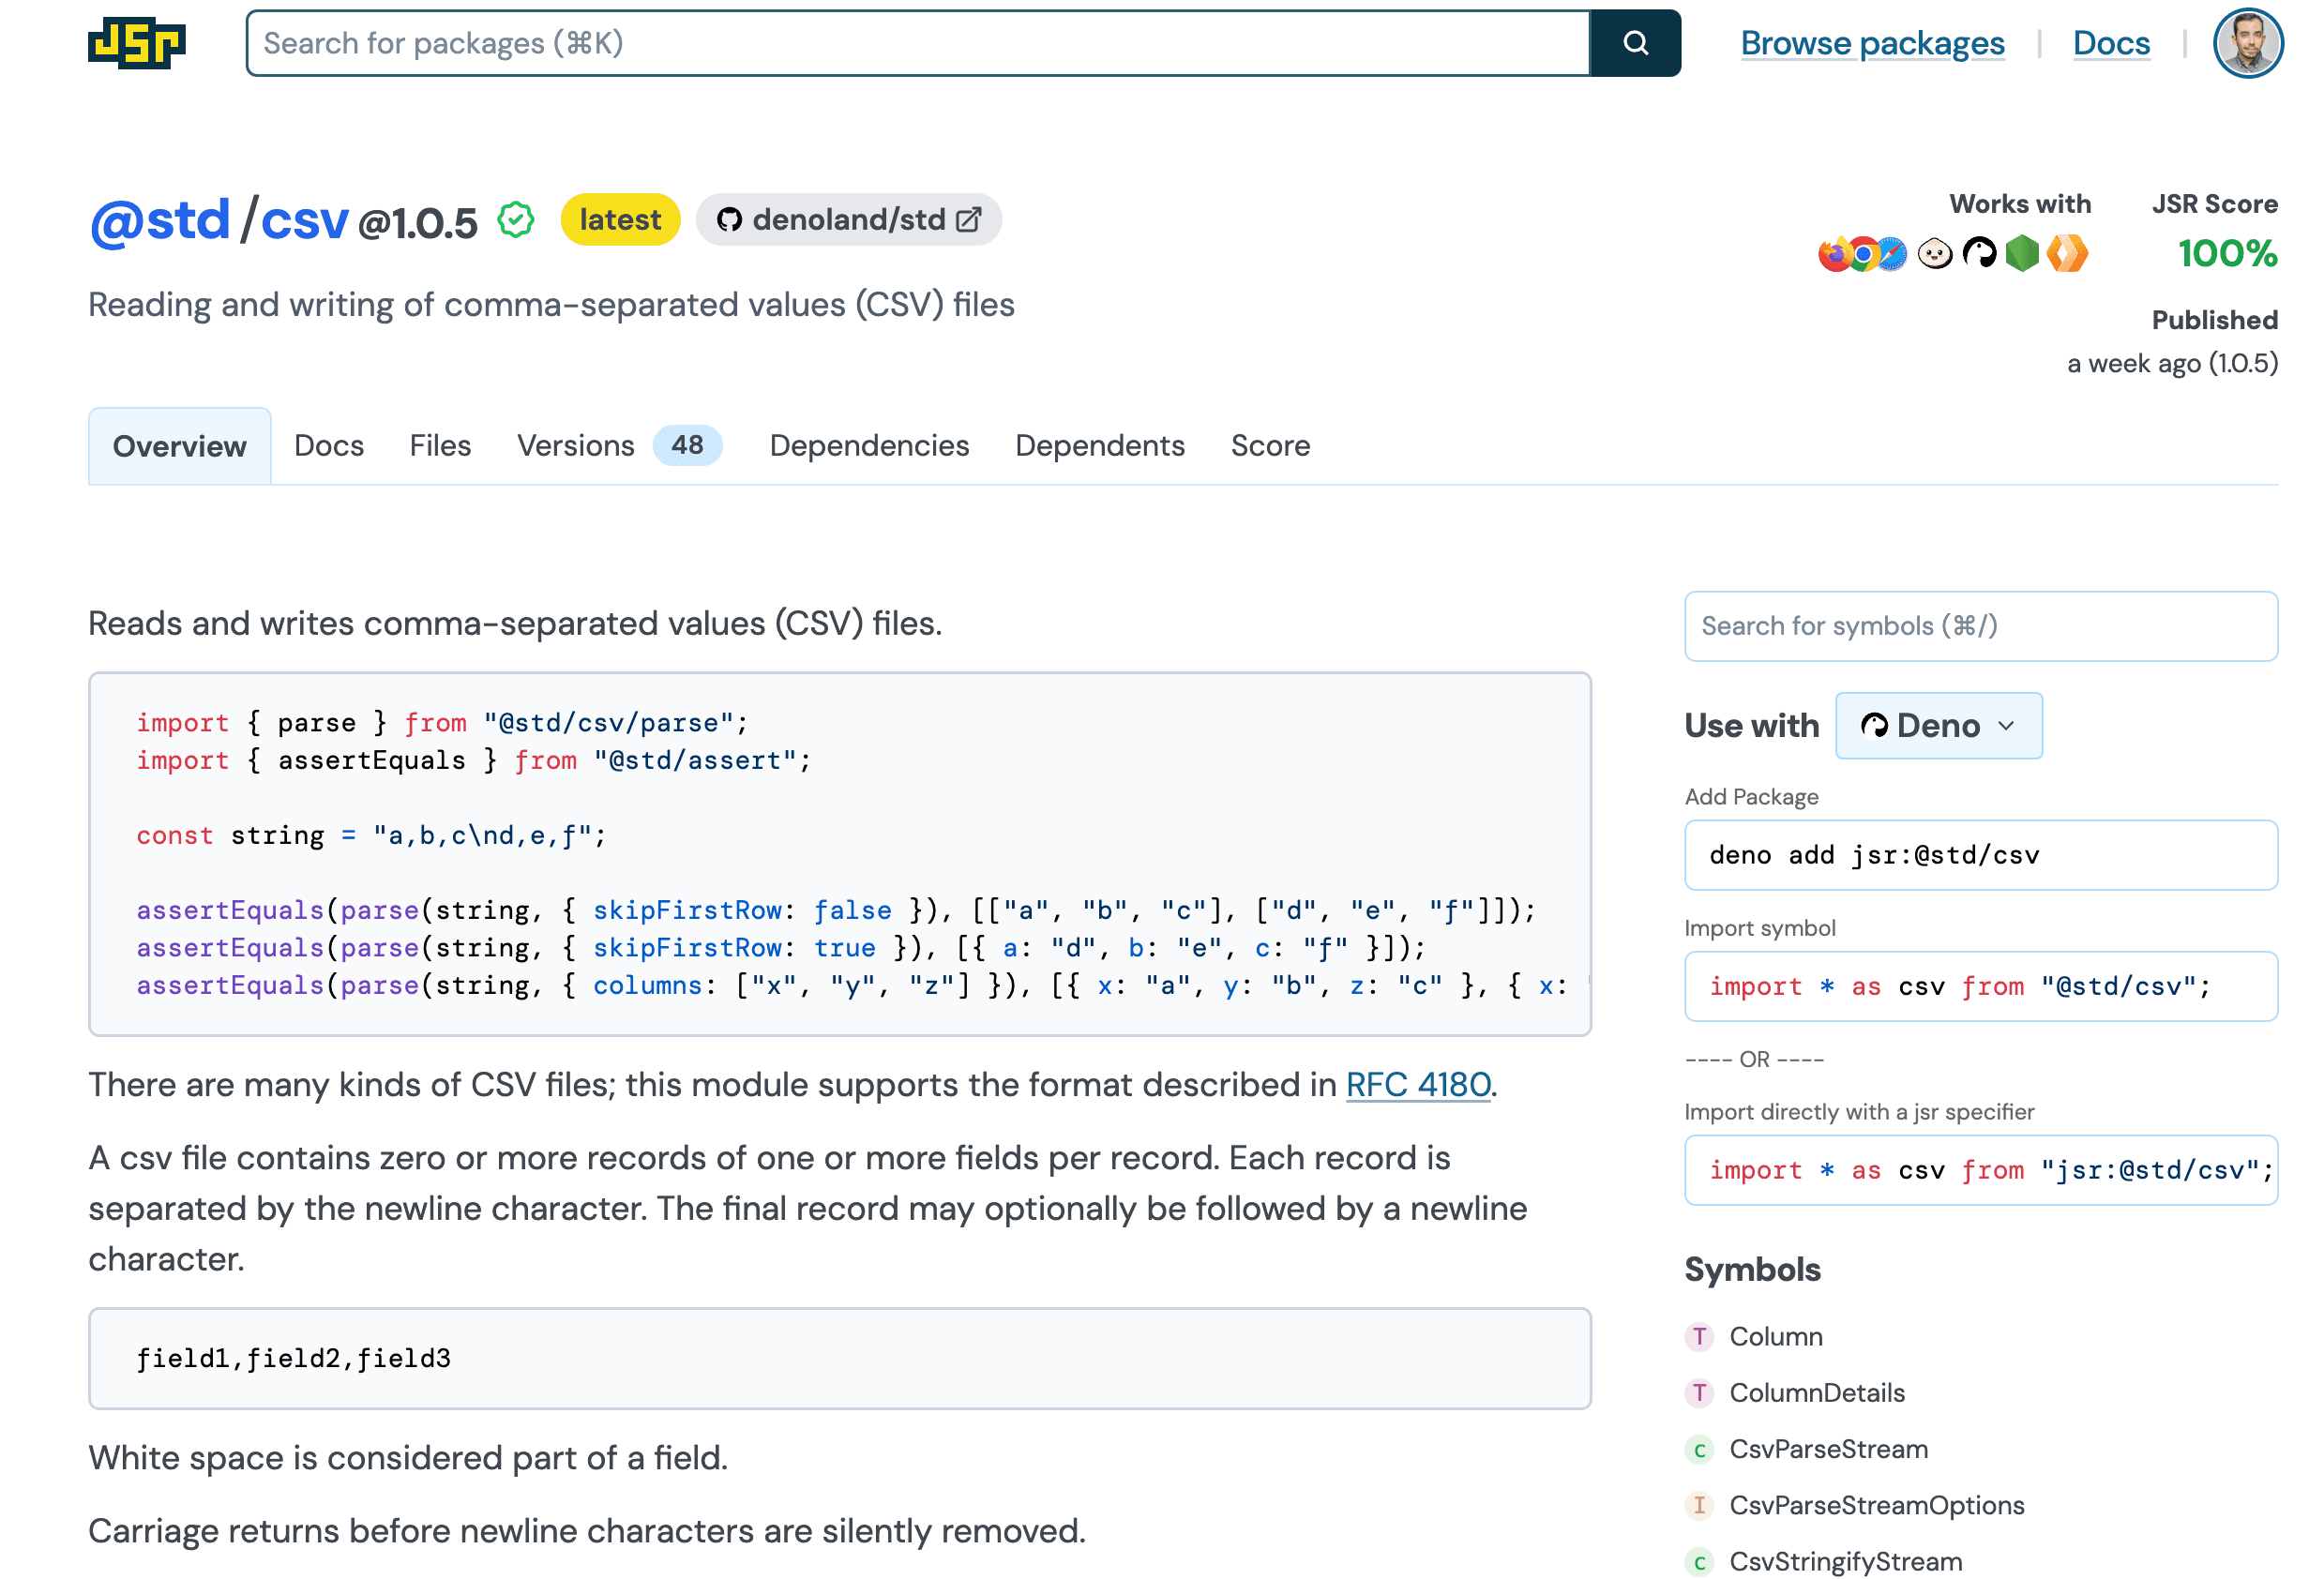The height and width of the screenshot is (1579, 2324).
Task: Click the Symbols heading
Action: [x=1752, y=1270]
